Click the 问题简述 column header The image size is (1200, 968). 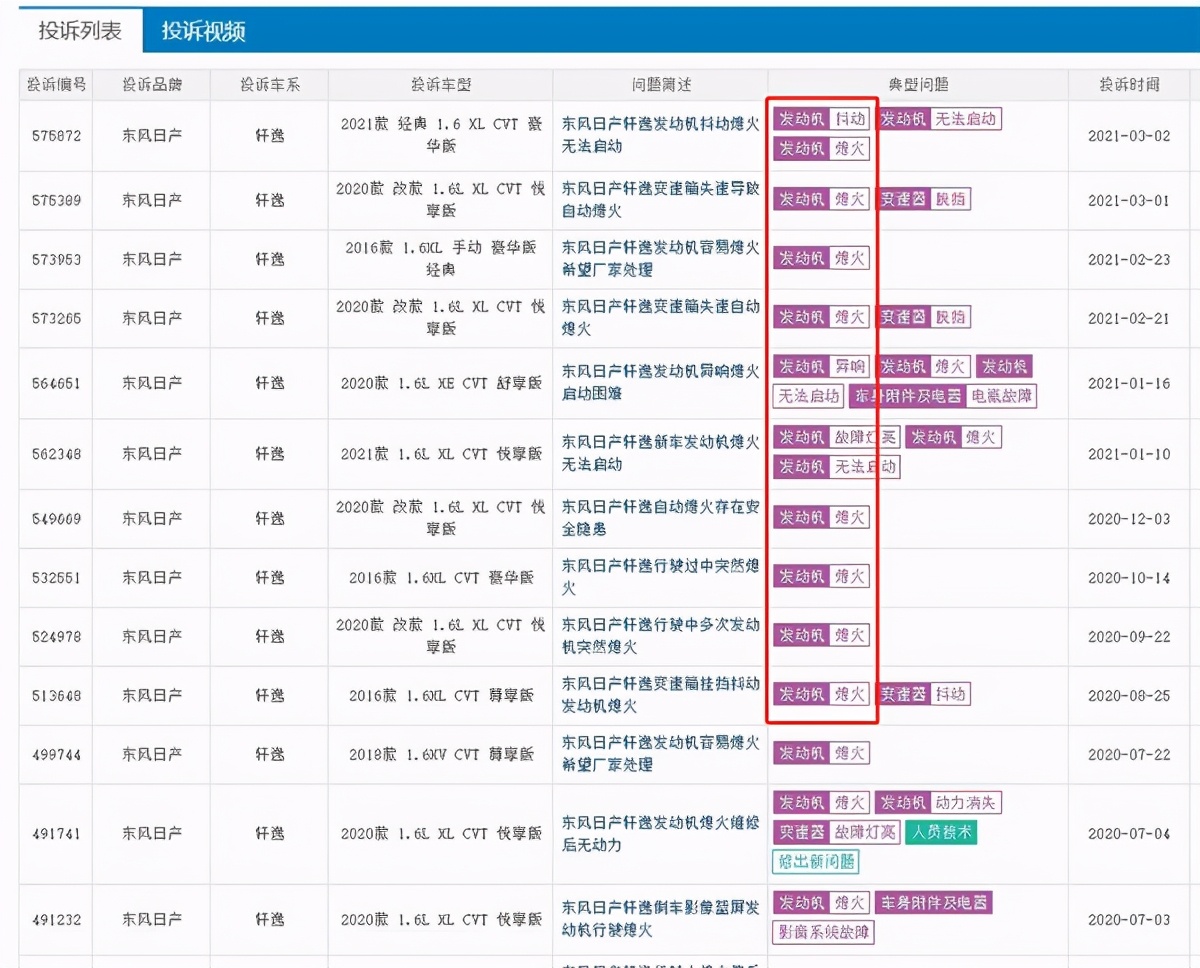coord(661,85)
